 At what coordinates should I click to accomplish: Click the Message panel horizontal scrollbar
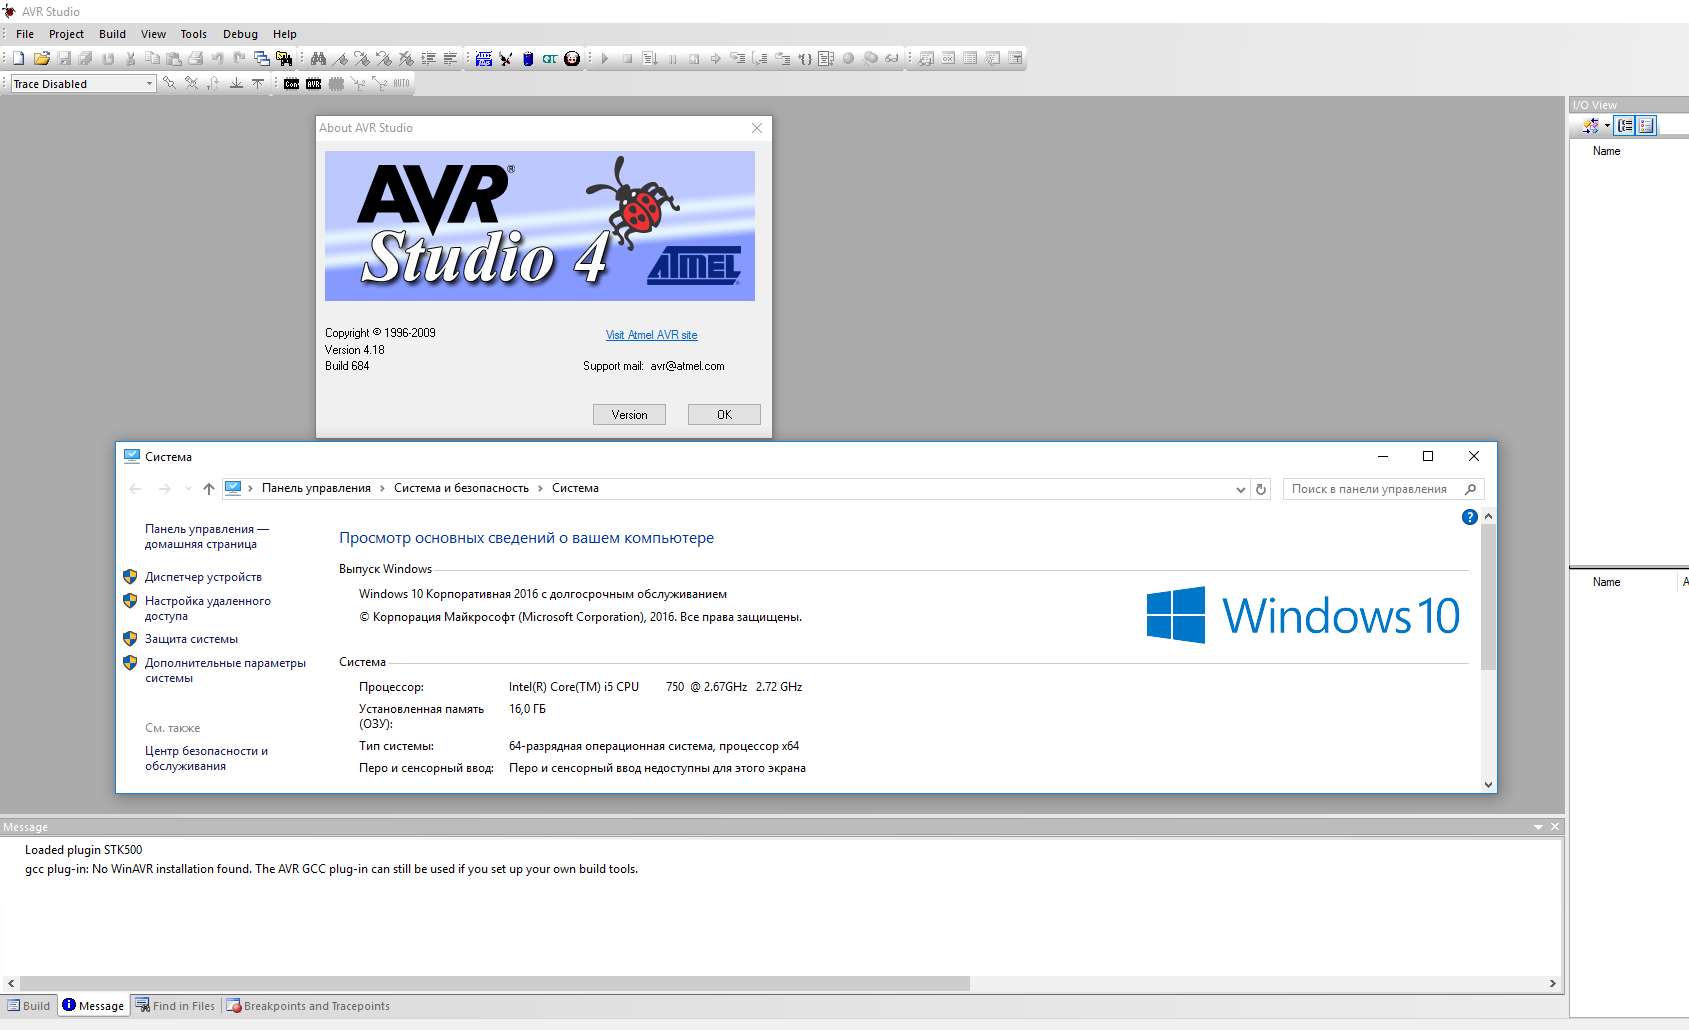pyautogui.click(x=495, y=983)
